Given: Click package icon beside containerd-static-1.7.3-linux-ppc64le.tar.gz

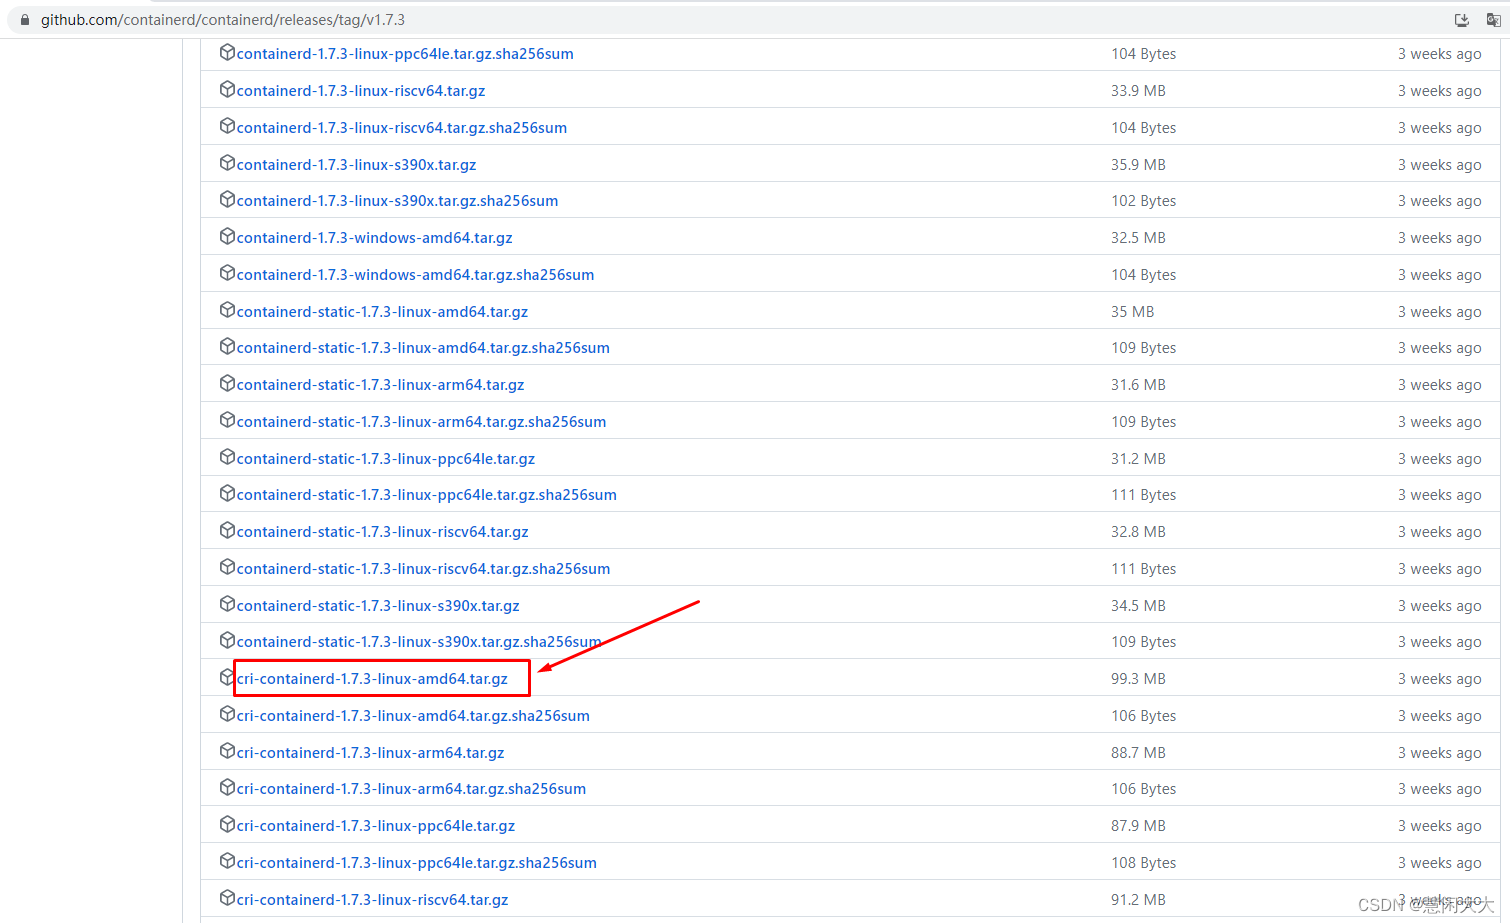Looking at the screenshot, I should tap(227, 457).
